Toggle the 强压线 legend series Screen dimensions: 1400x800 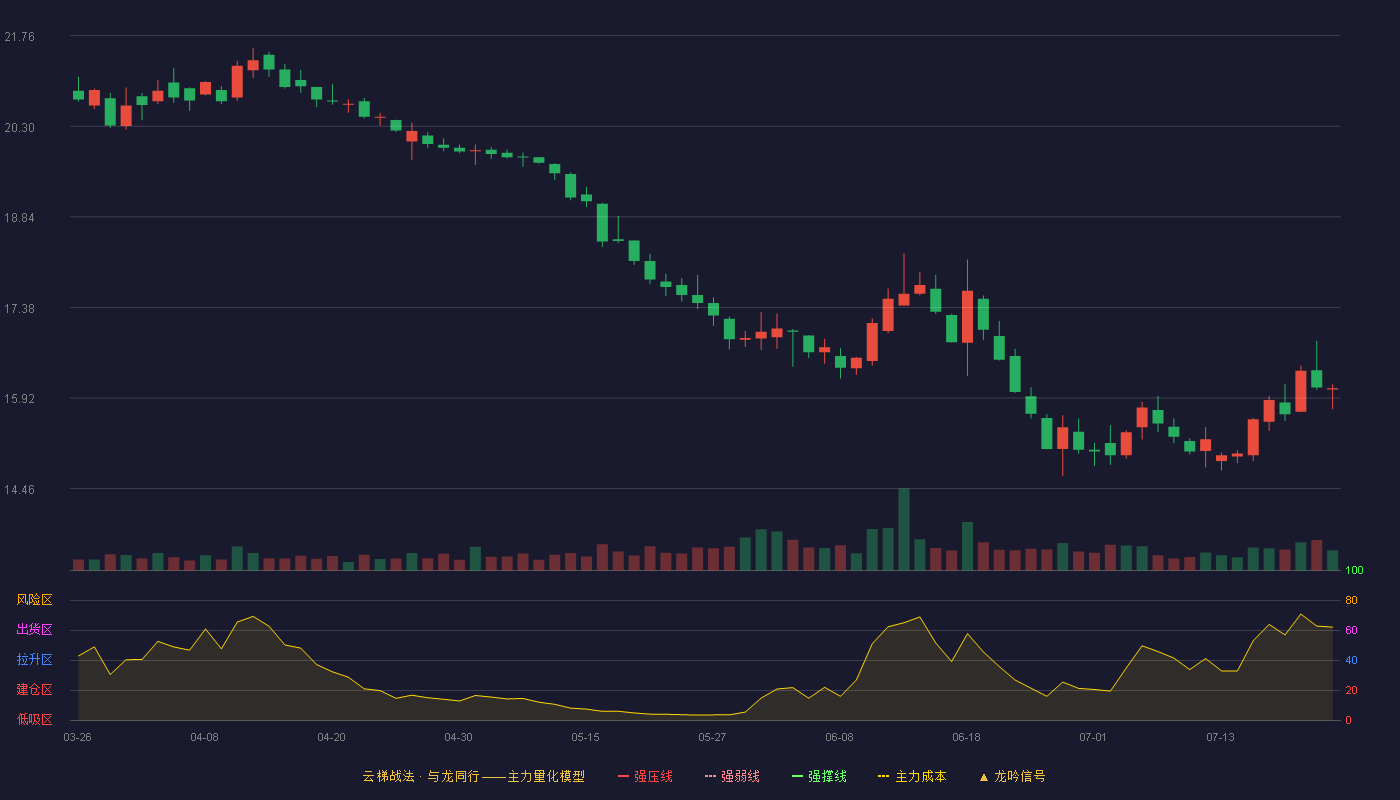coord(645,776)
